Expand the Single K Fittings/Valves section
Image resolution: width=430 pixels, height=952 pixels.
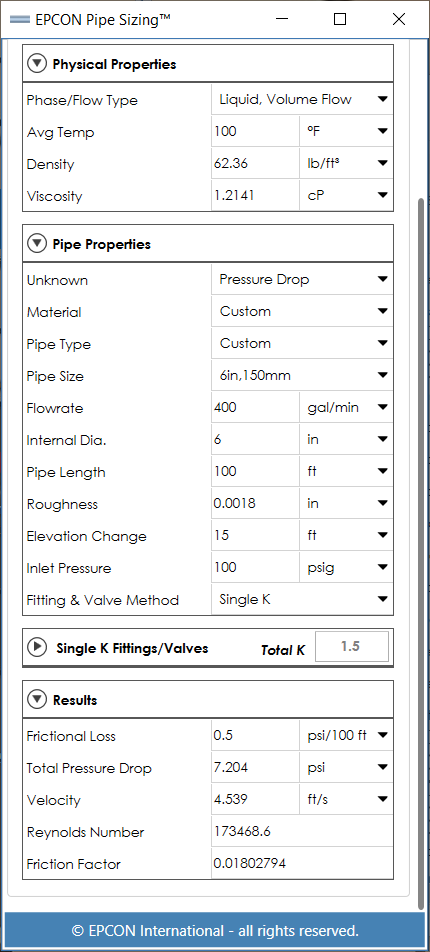pyautogui.click(x=37, y=647)
